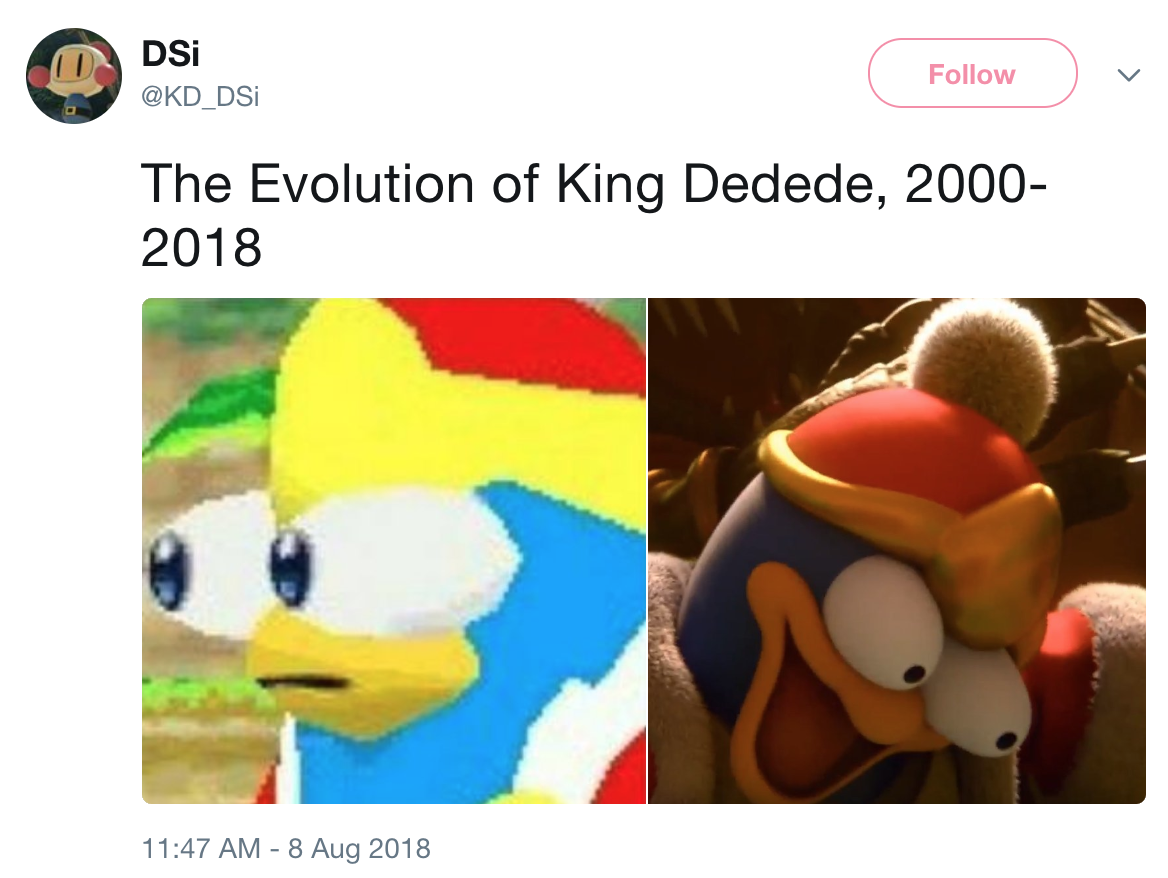
Task: Open the @KD_DSi profile link
Action: (201, 97)
